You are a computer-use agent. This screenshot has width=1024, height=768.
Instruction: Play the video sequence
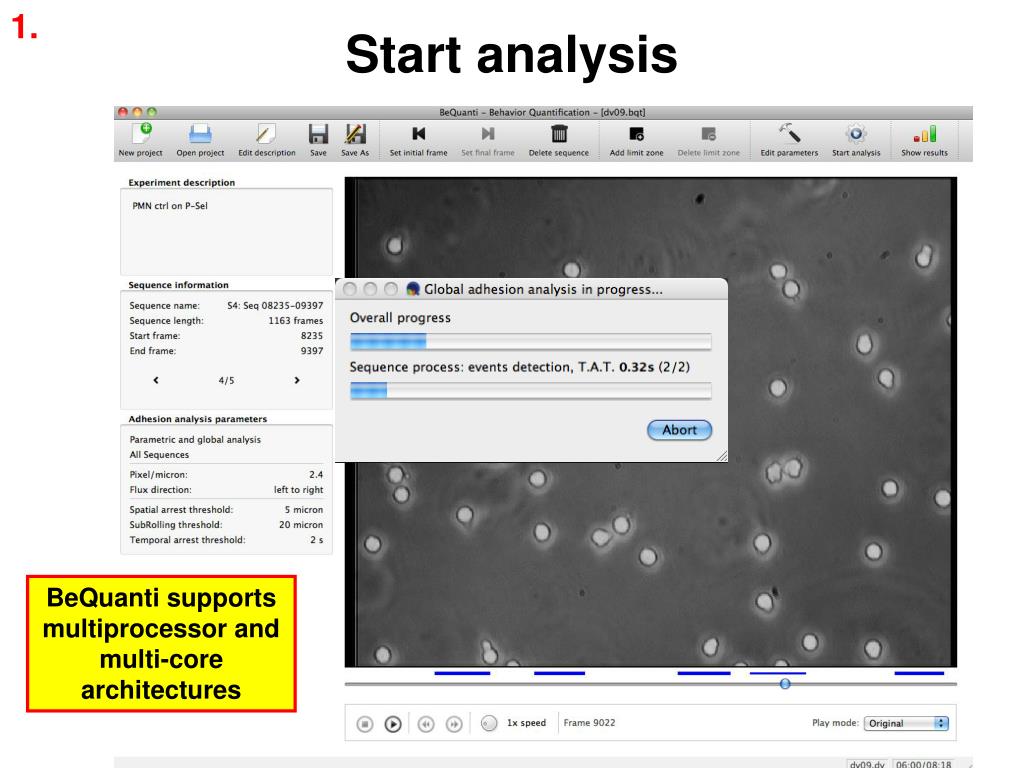click(392, 724)
